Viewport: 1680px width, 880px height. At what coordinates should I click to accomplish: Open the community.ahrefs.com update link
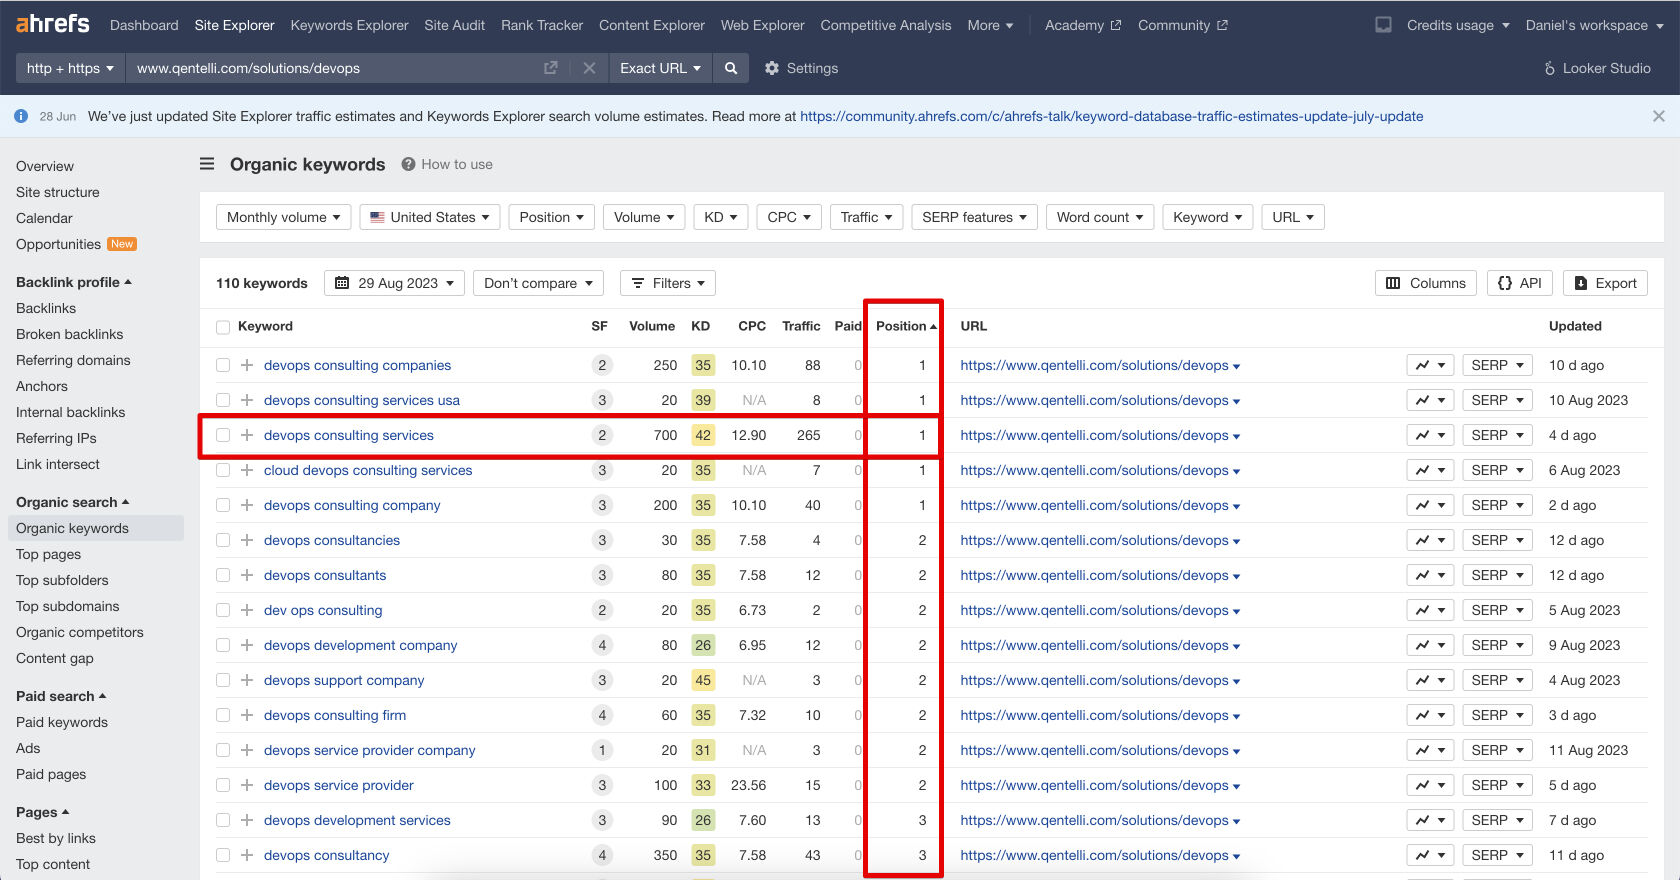(x=1112, y=116)
